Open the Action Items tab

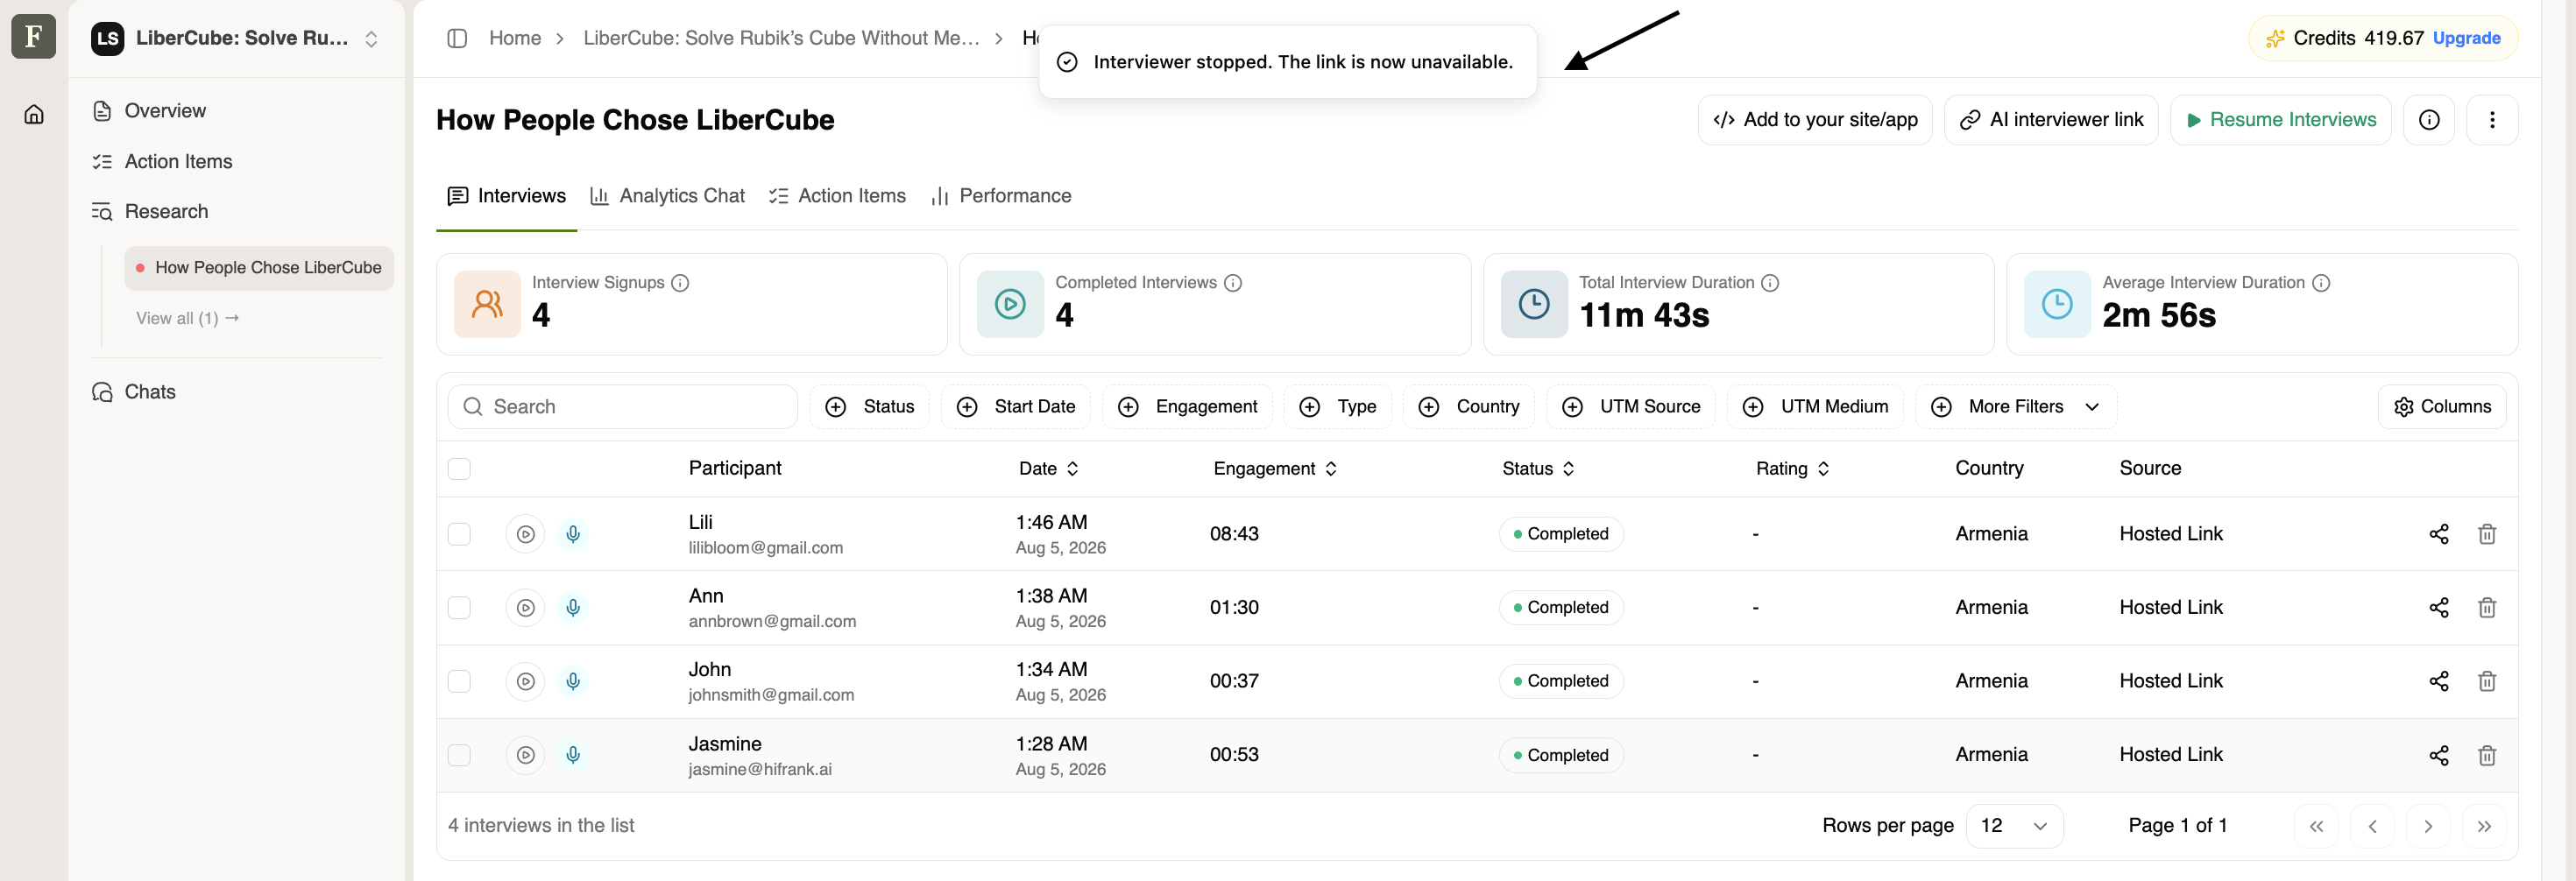[837, 196]
